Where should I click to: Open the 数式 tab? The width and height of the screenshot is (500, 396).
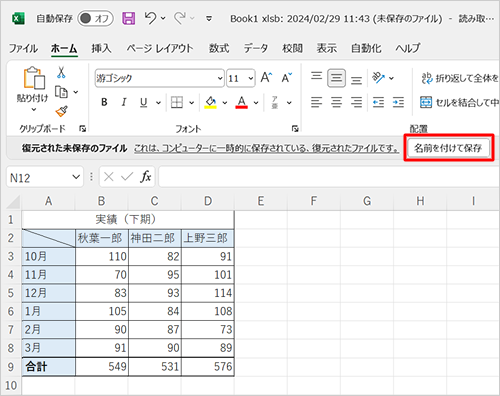point(219,48)
